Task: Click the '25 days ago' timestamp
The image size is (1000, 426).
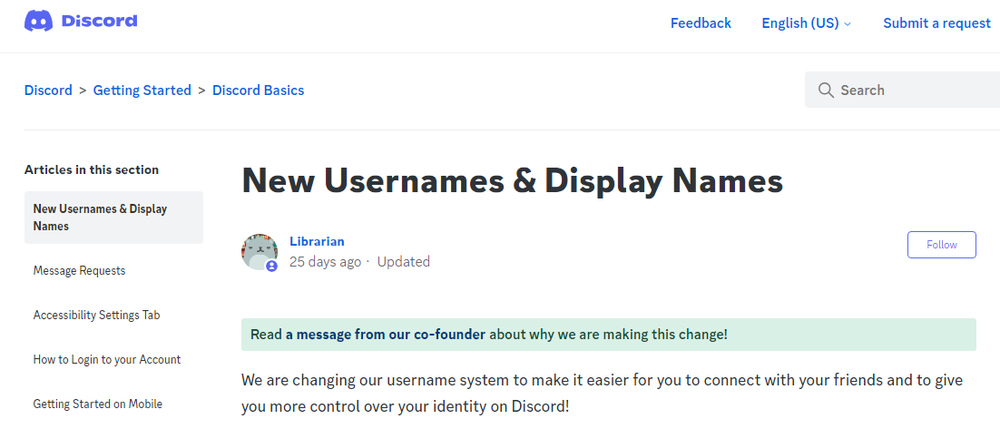Action: click(325, 261)
